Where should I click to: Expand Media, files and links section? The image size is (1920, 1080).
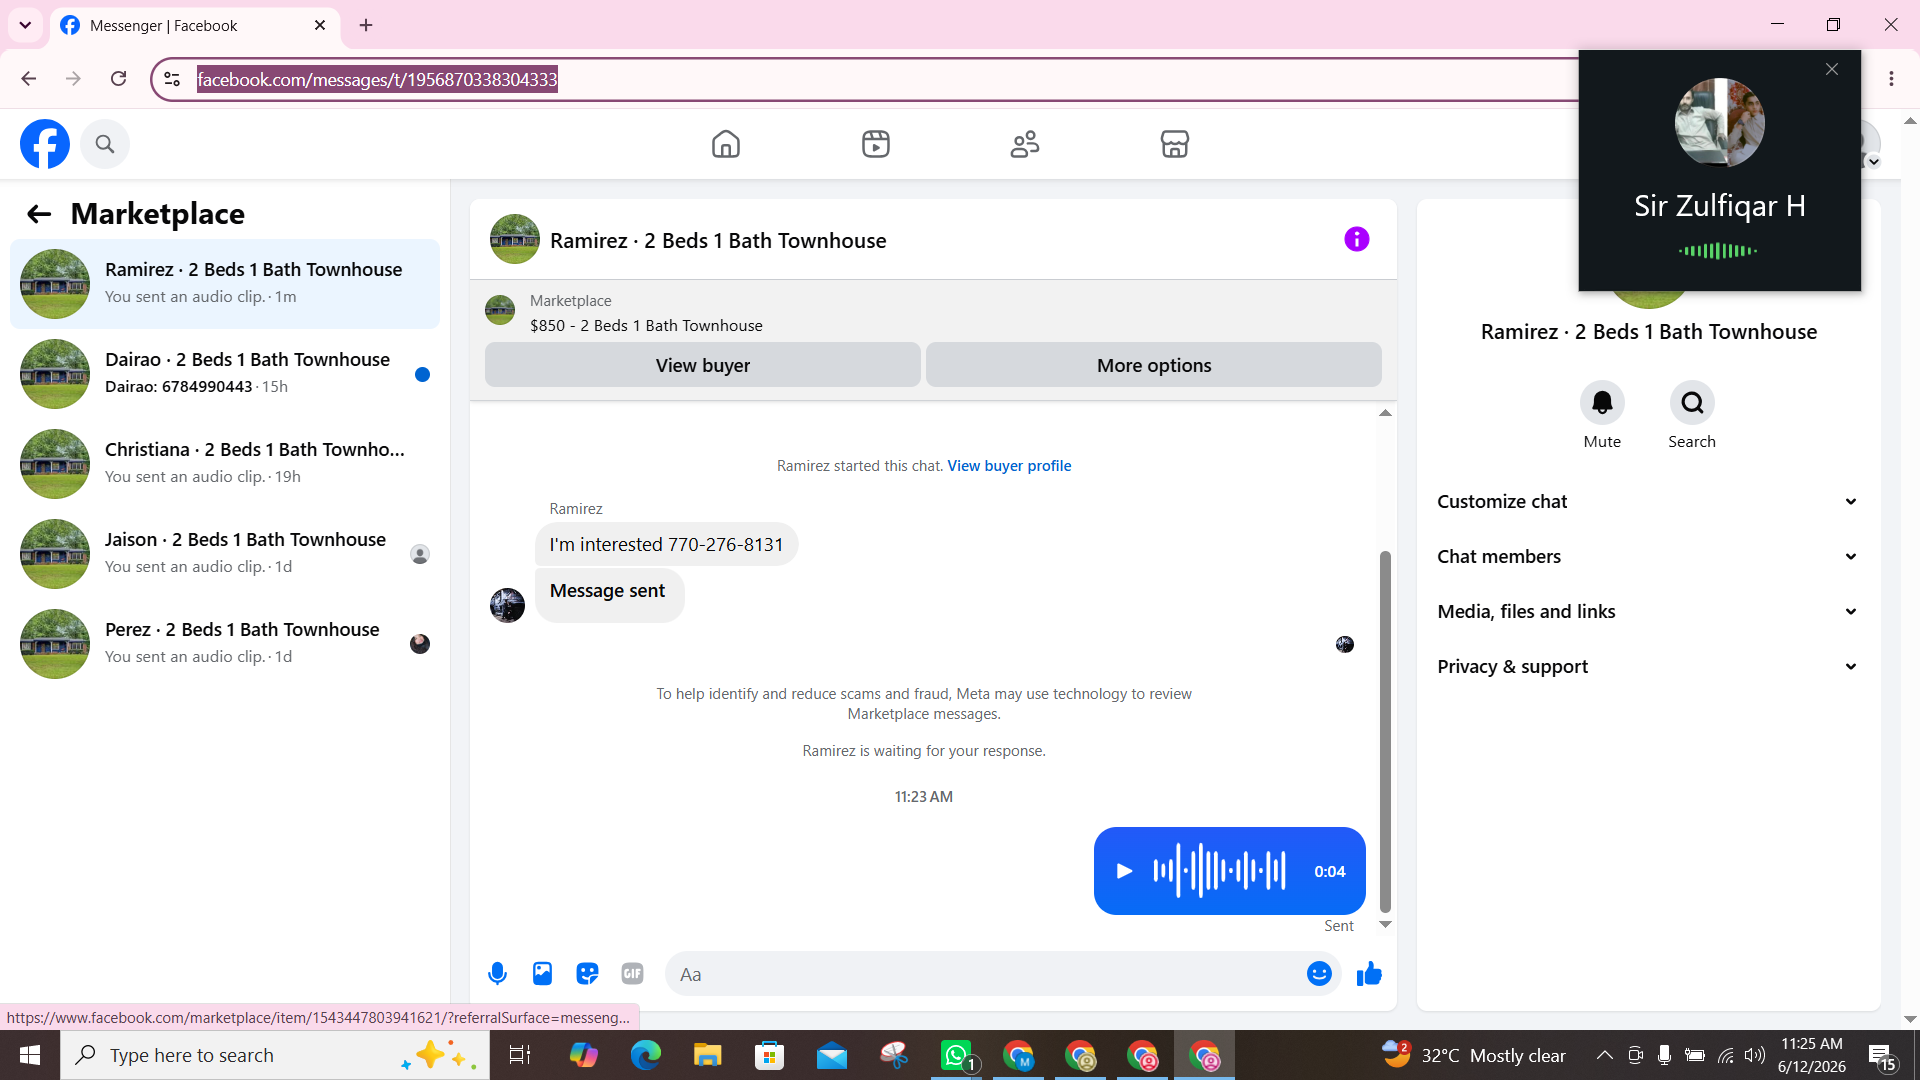[x=1648, y=611]
